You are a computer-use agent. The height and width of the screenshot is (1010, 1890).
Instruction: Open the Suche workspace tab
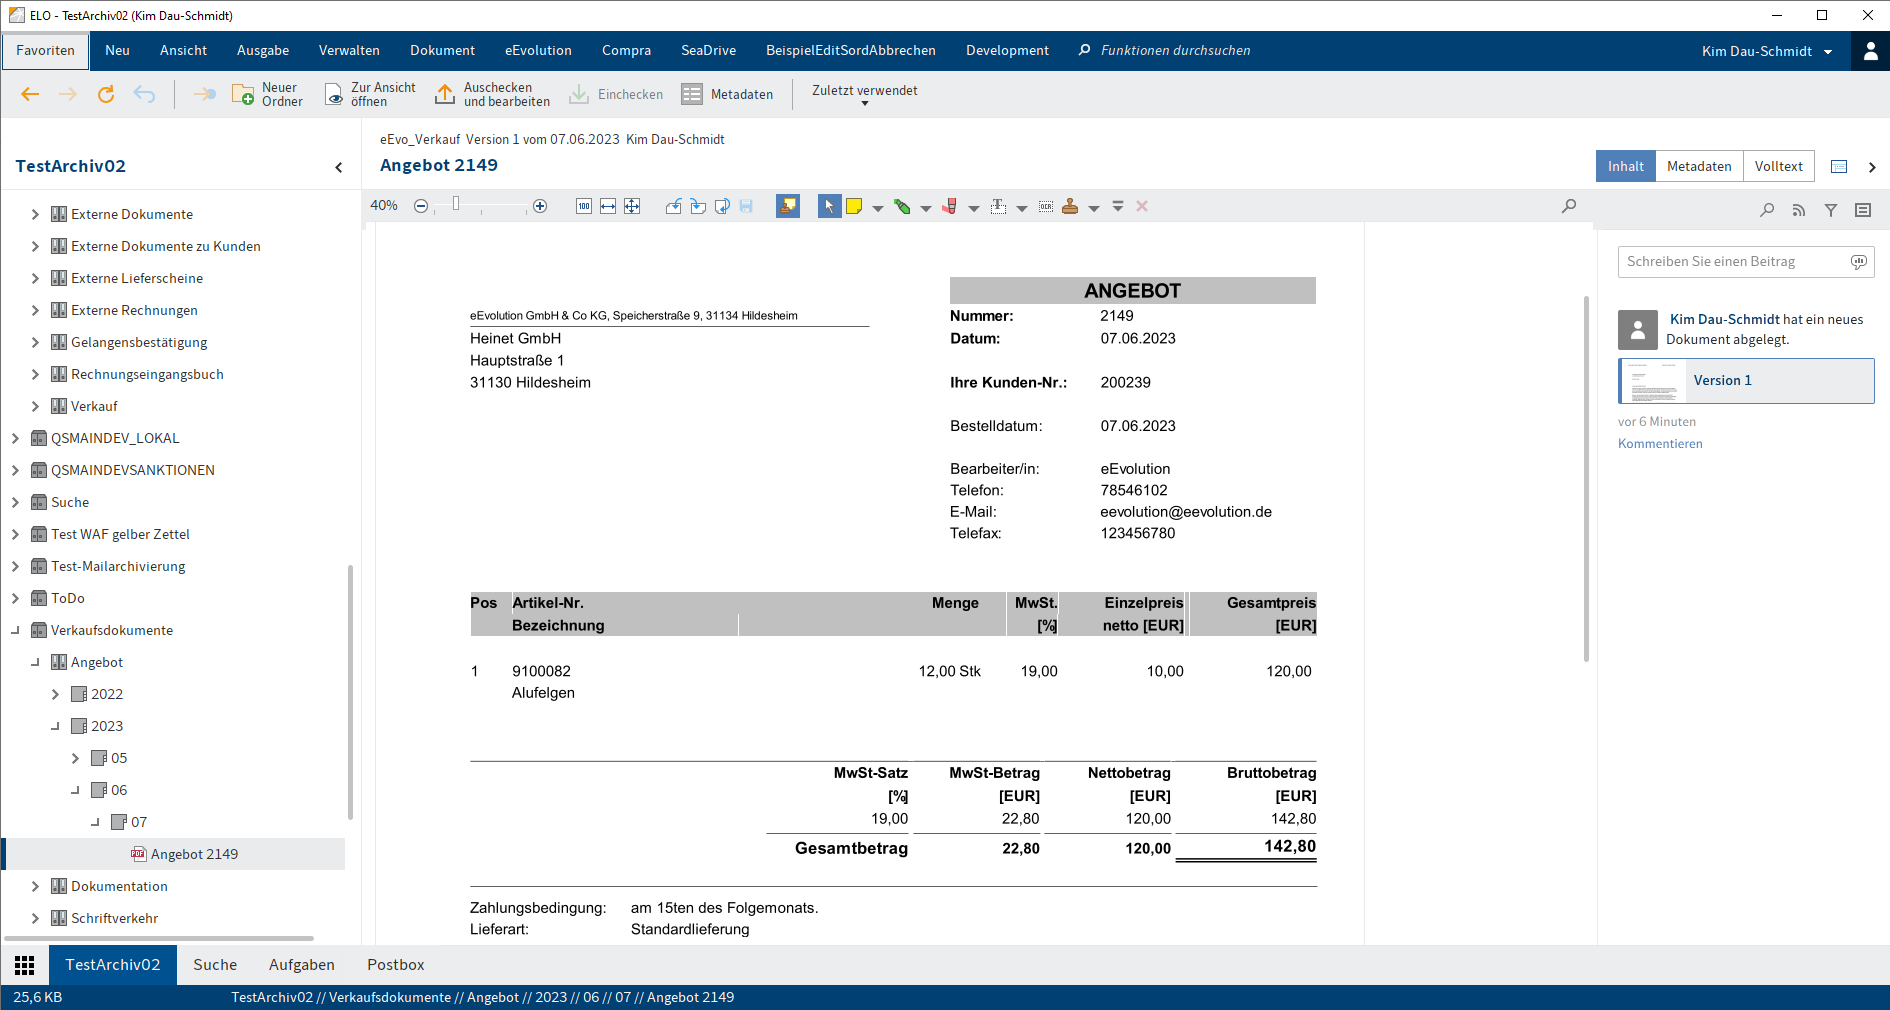(x=215, y=965)
